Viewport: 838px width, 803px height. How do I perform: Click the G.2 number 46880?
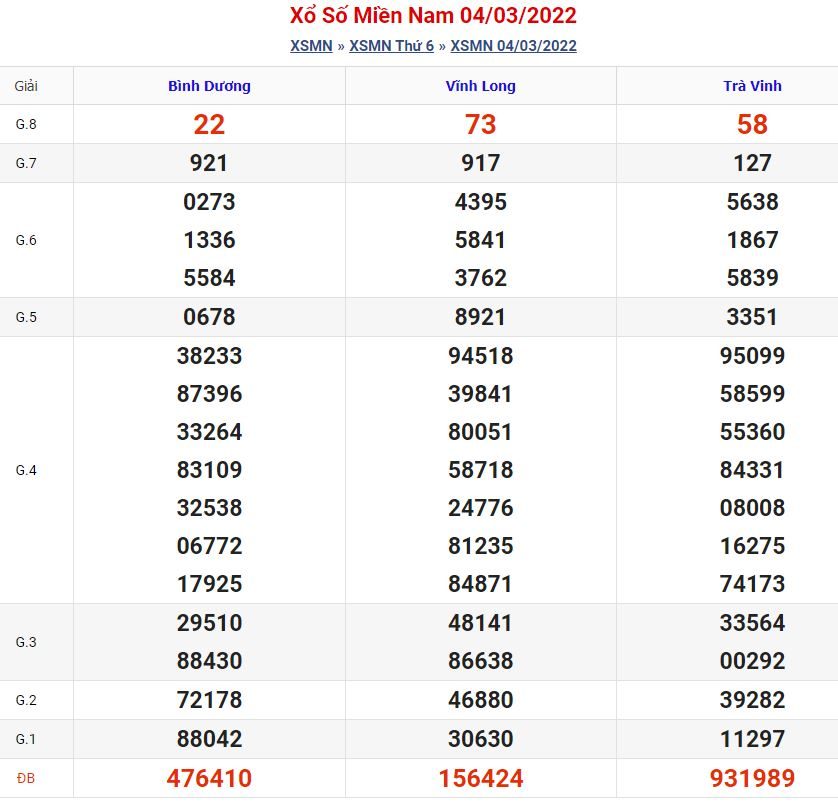480,700
